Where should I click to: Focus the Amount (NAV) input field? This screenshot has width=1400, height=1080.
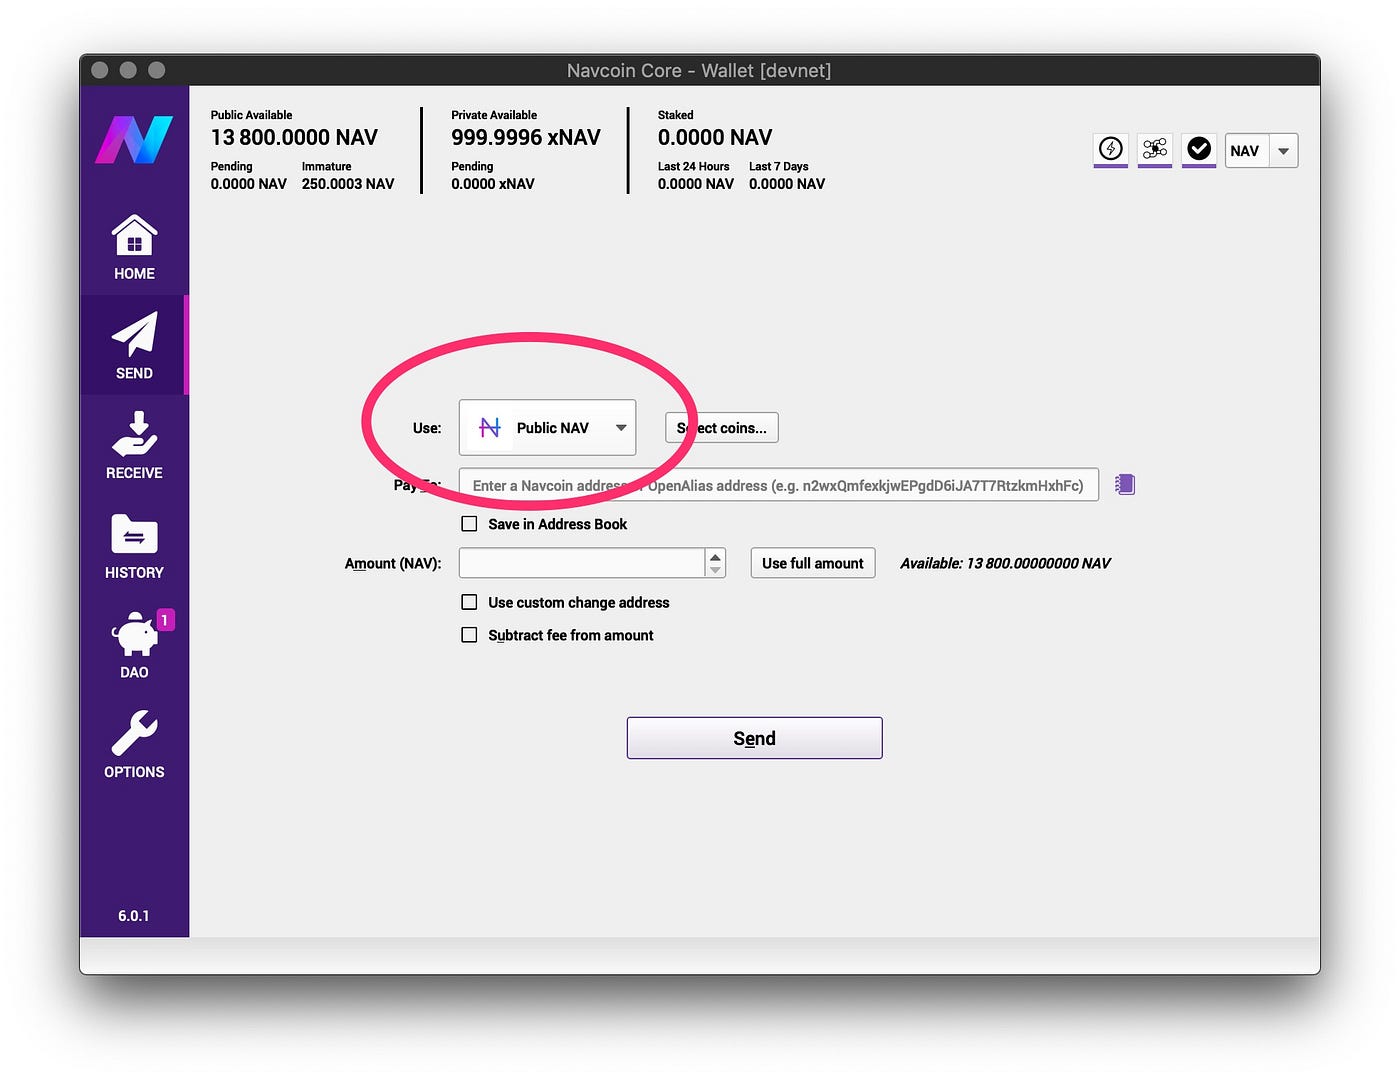click(x=582, y=563)
